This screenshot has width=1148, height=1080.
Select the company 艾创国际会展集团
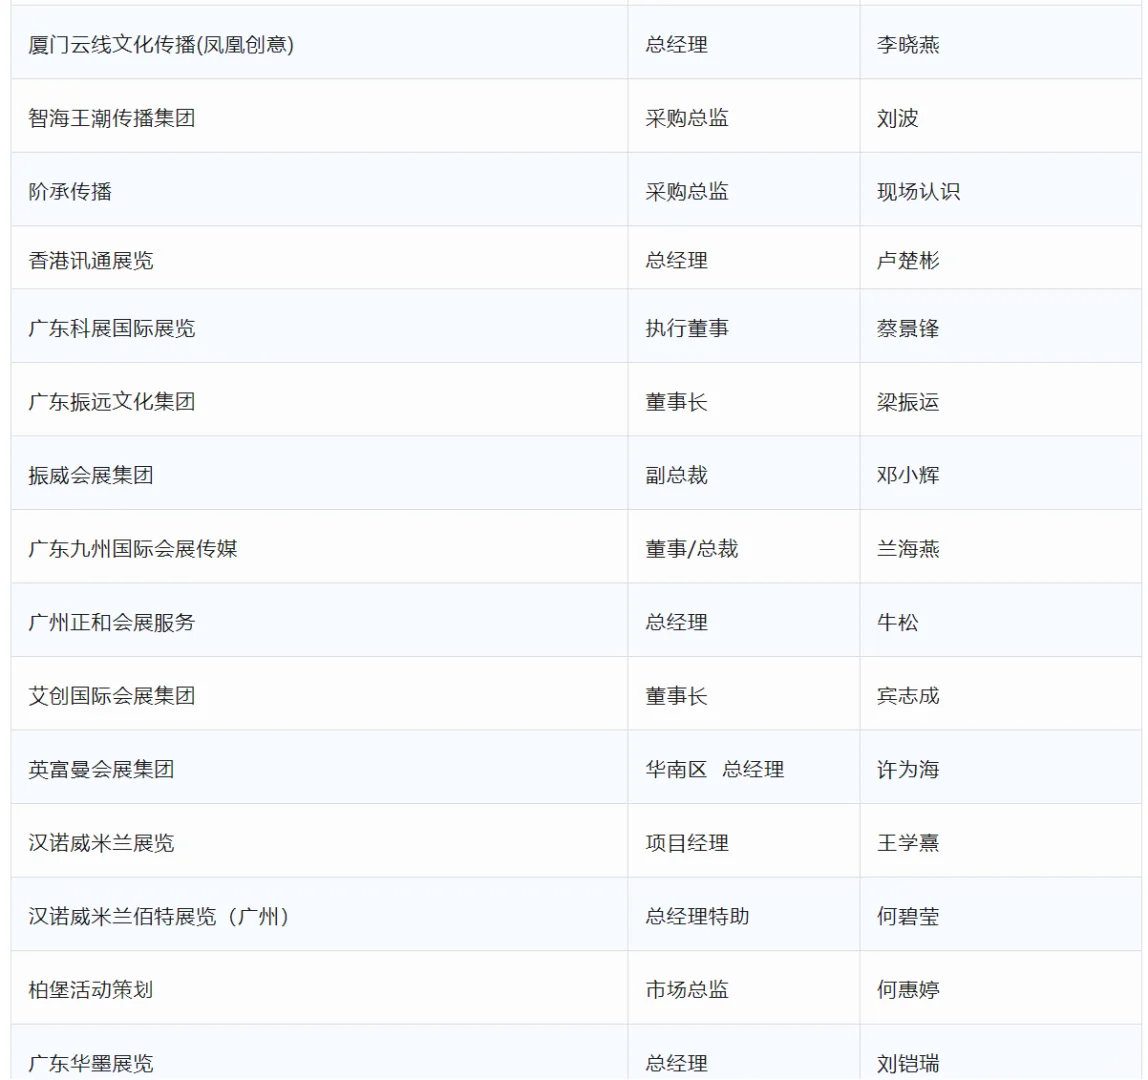point(112,696)
